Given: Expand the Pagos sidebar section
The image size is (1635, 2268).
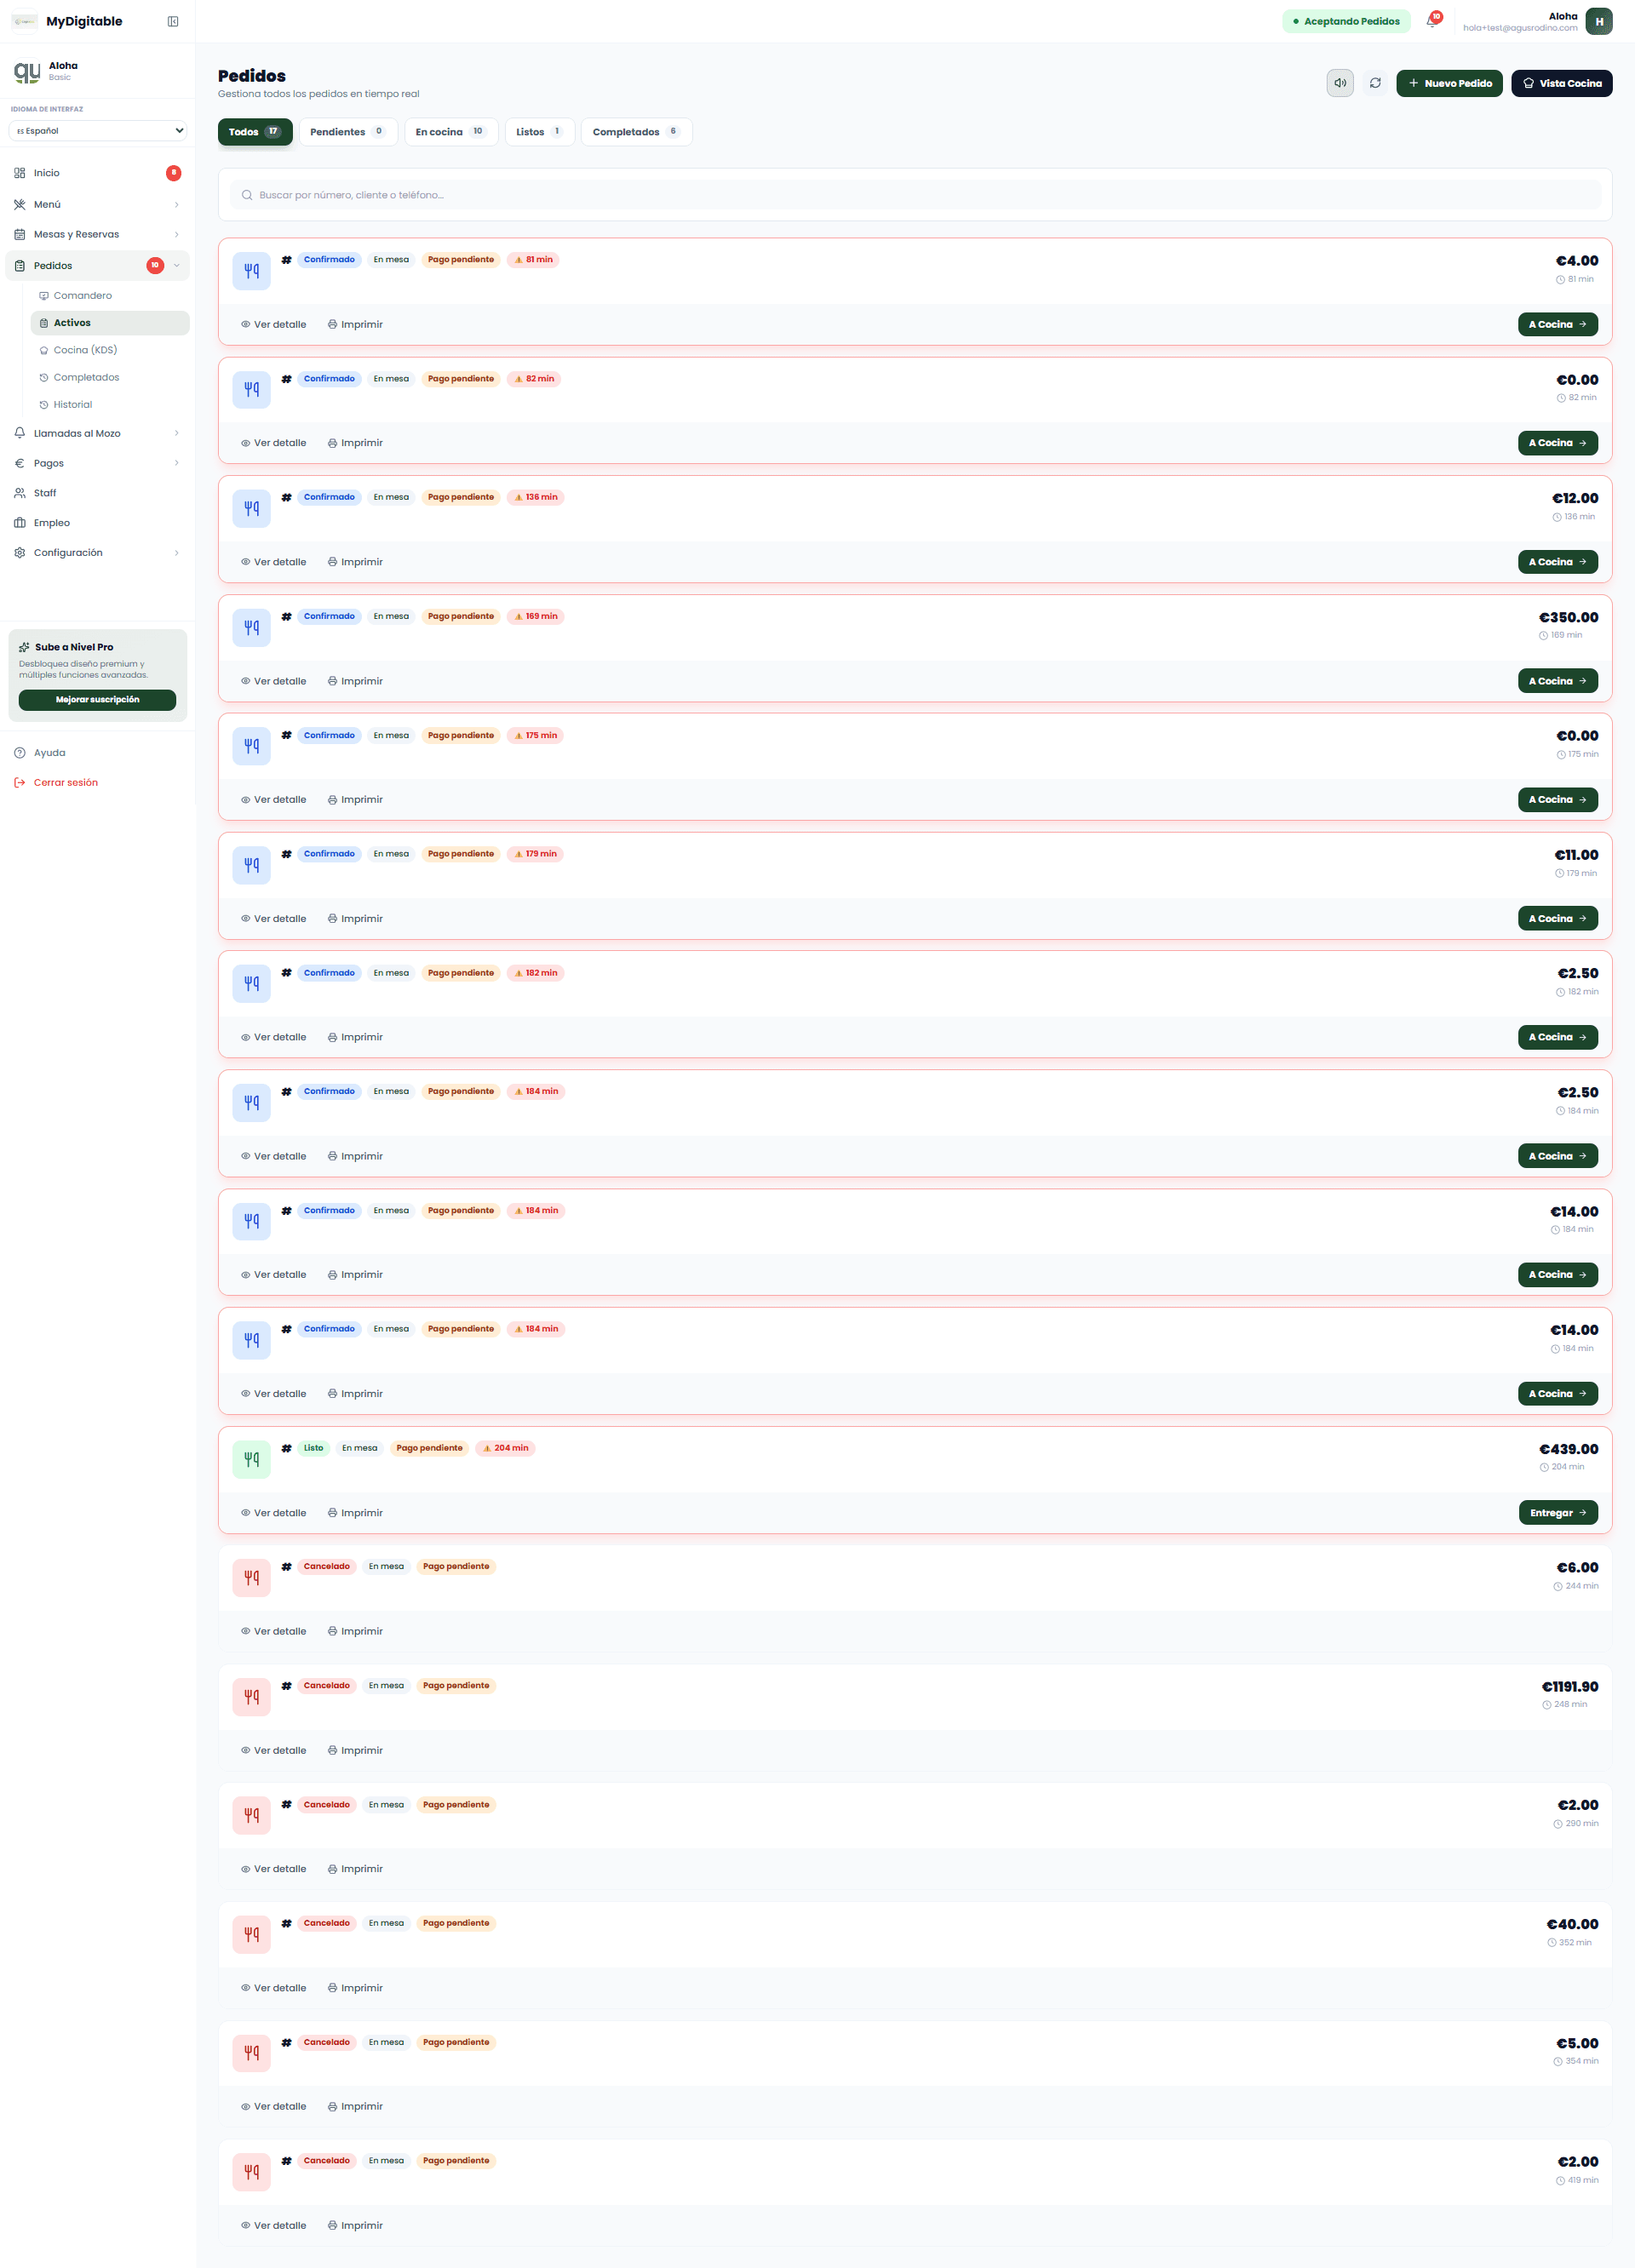Looking at the screenshot, I should coord(97,463).
